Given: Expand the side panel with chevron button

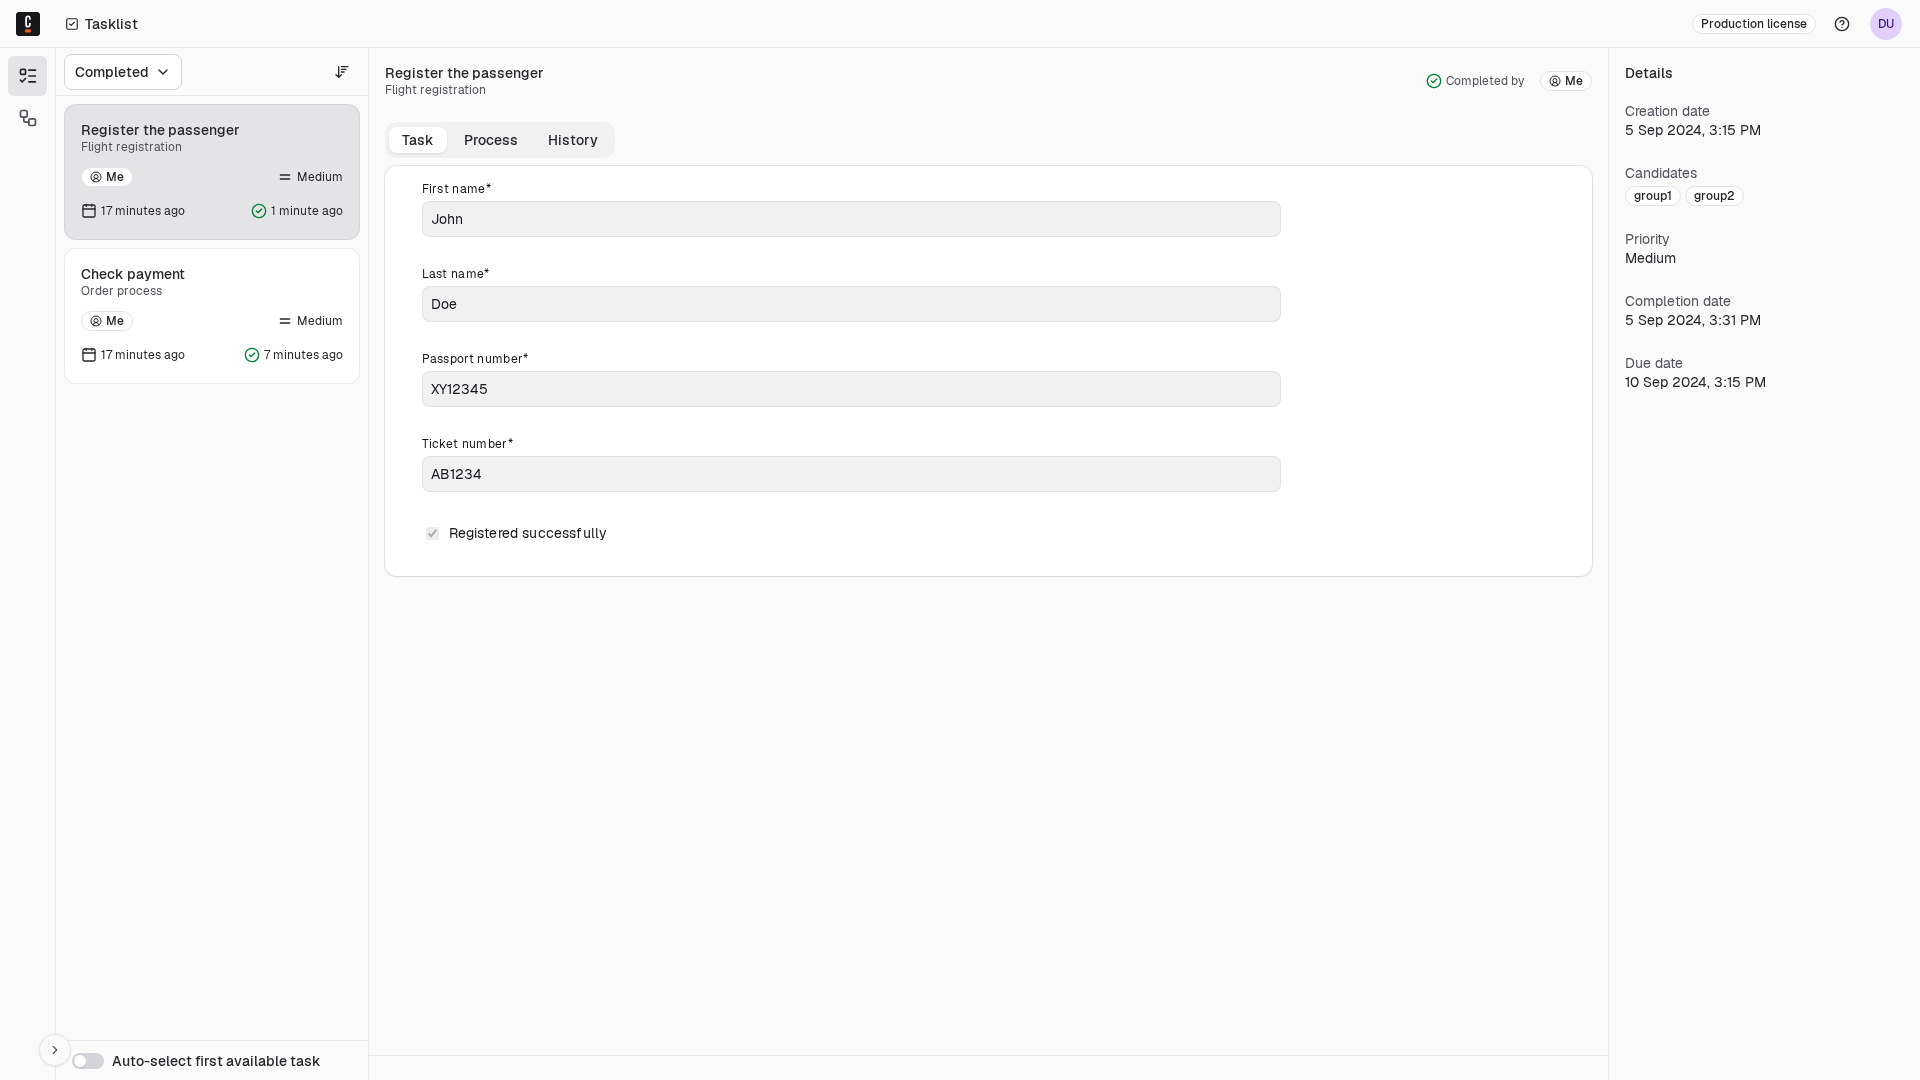Looking at the screenshot, I should coord(55,1050).
